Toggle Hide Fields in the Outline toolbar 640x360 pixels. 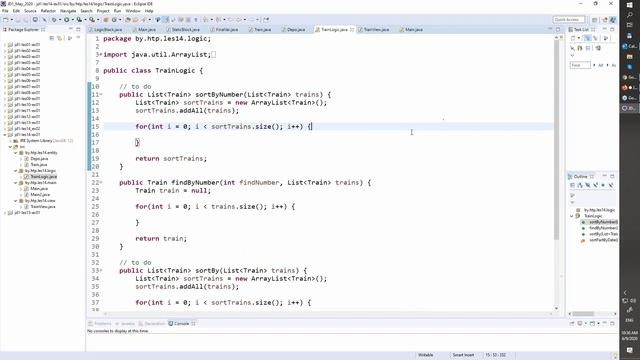tap(588, 185)
